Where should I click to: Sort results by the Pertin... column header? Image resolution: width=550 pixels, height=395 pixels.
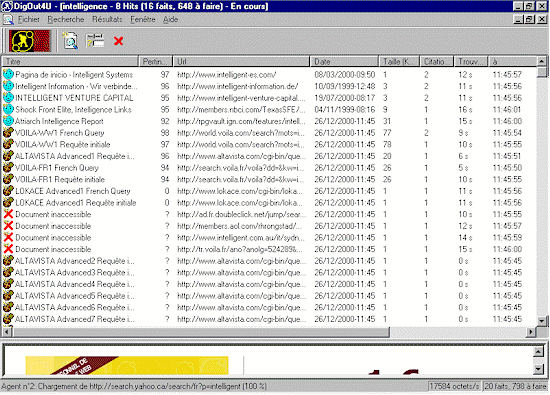pyautogui.click(x=156, y=61)
